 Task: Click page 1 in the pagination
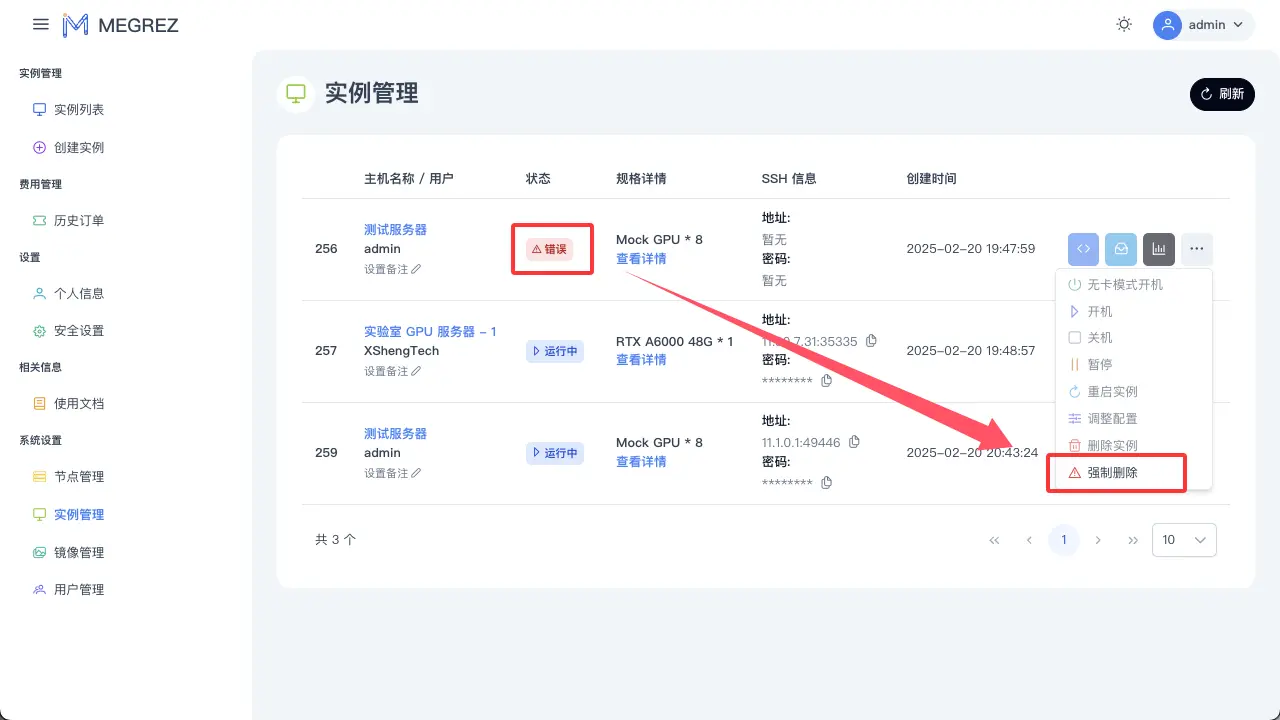(1063, 540)
